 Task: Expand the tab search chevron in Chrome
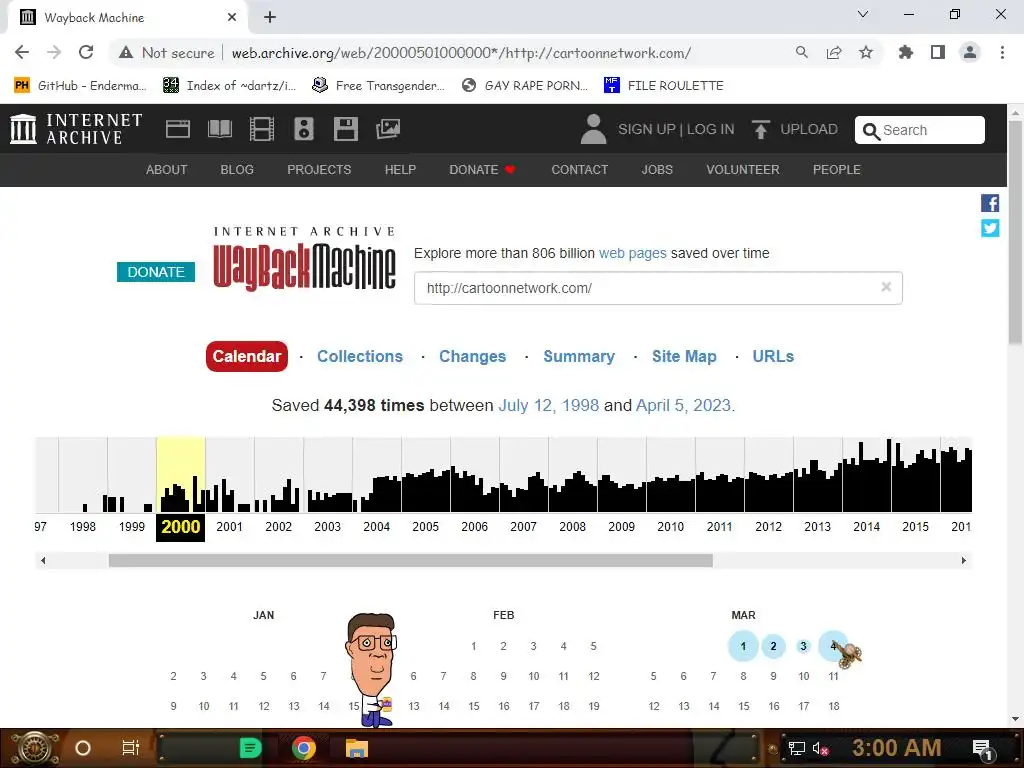(863, 14)
